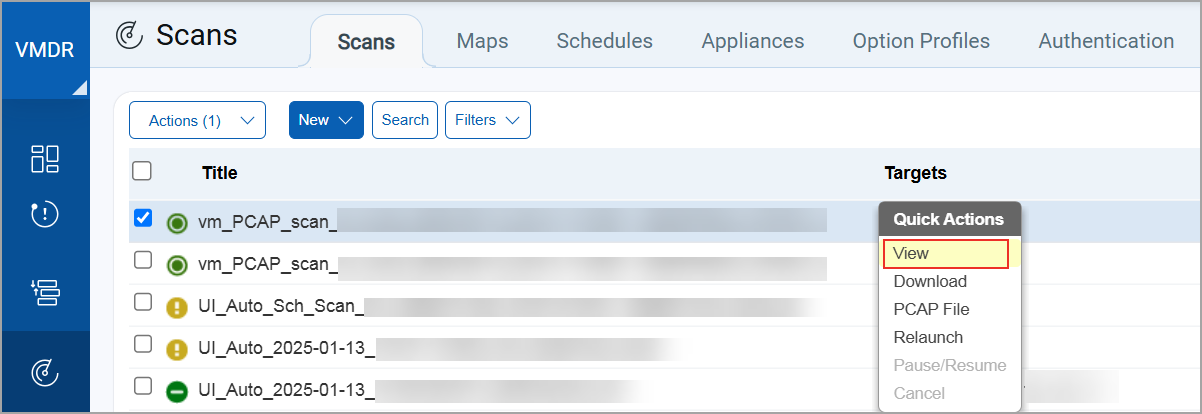The width and height of the screenshot is (1202, 414).
Task: Click the radar logo next to Scans heading
Action: click(130, 36)
